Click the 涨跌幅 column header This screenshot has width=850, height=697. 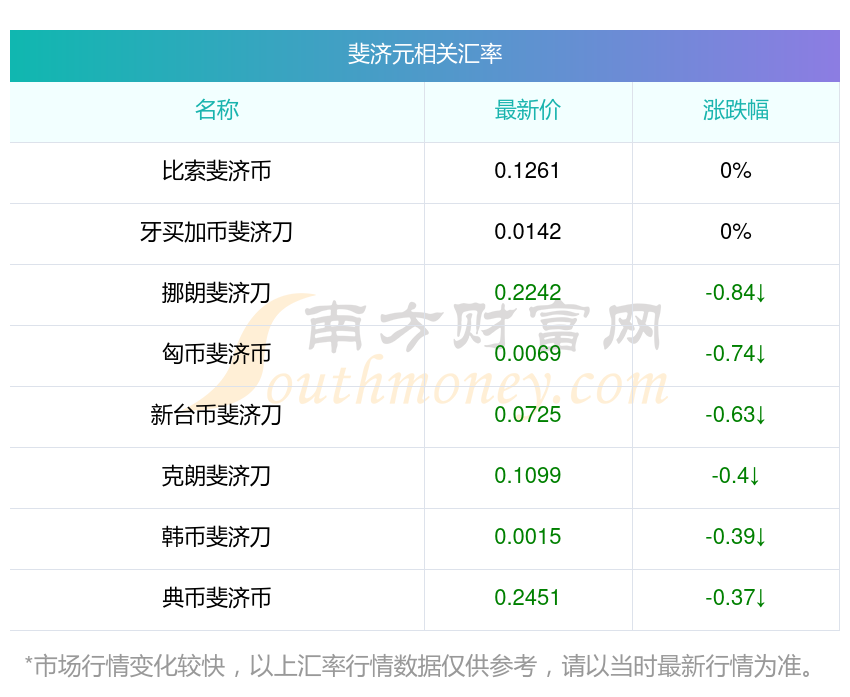736,110
